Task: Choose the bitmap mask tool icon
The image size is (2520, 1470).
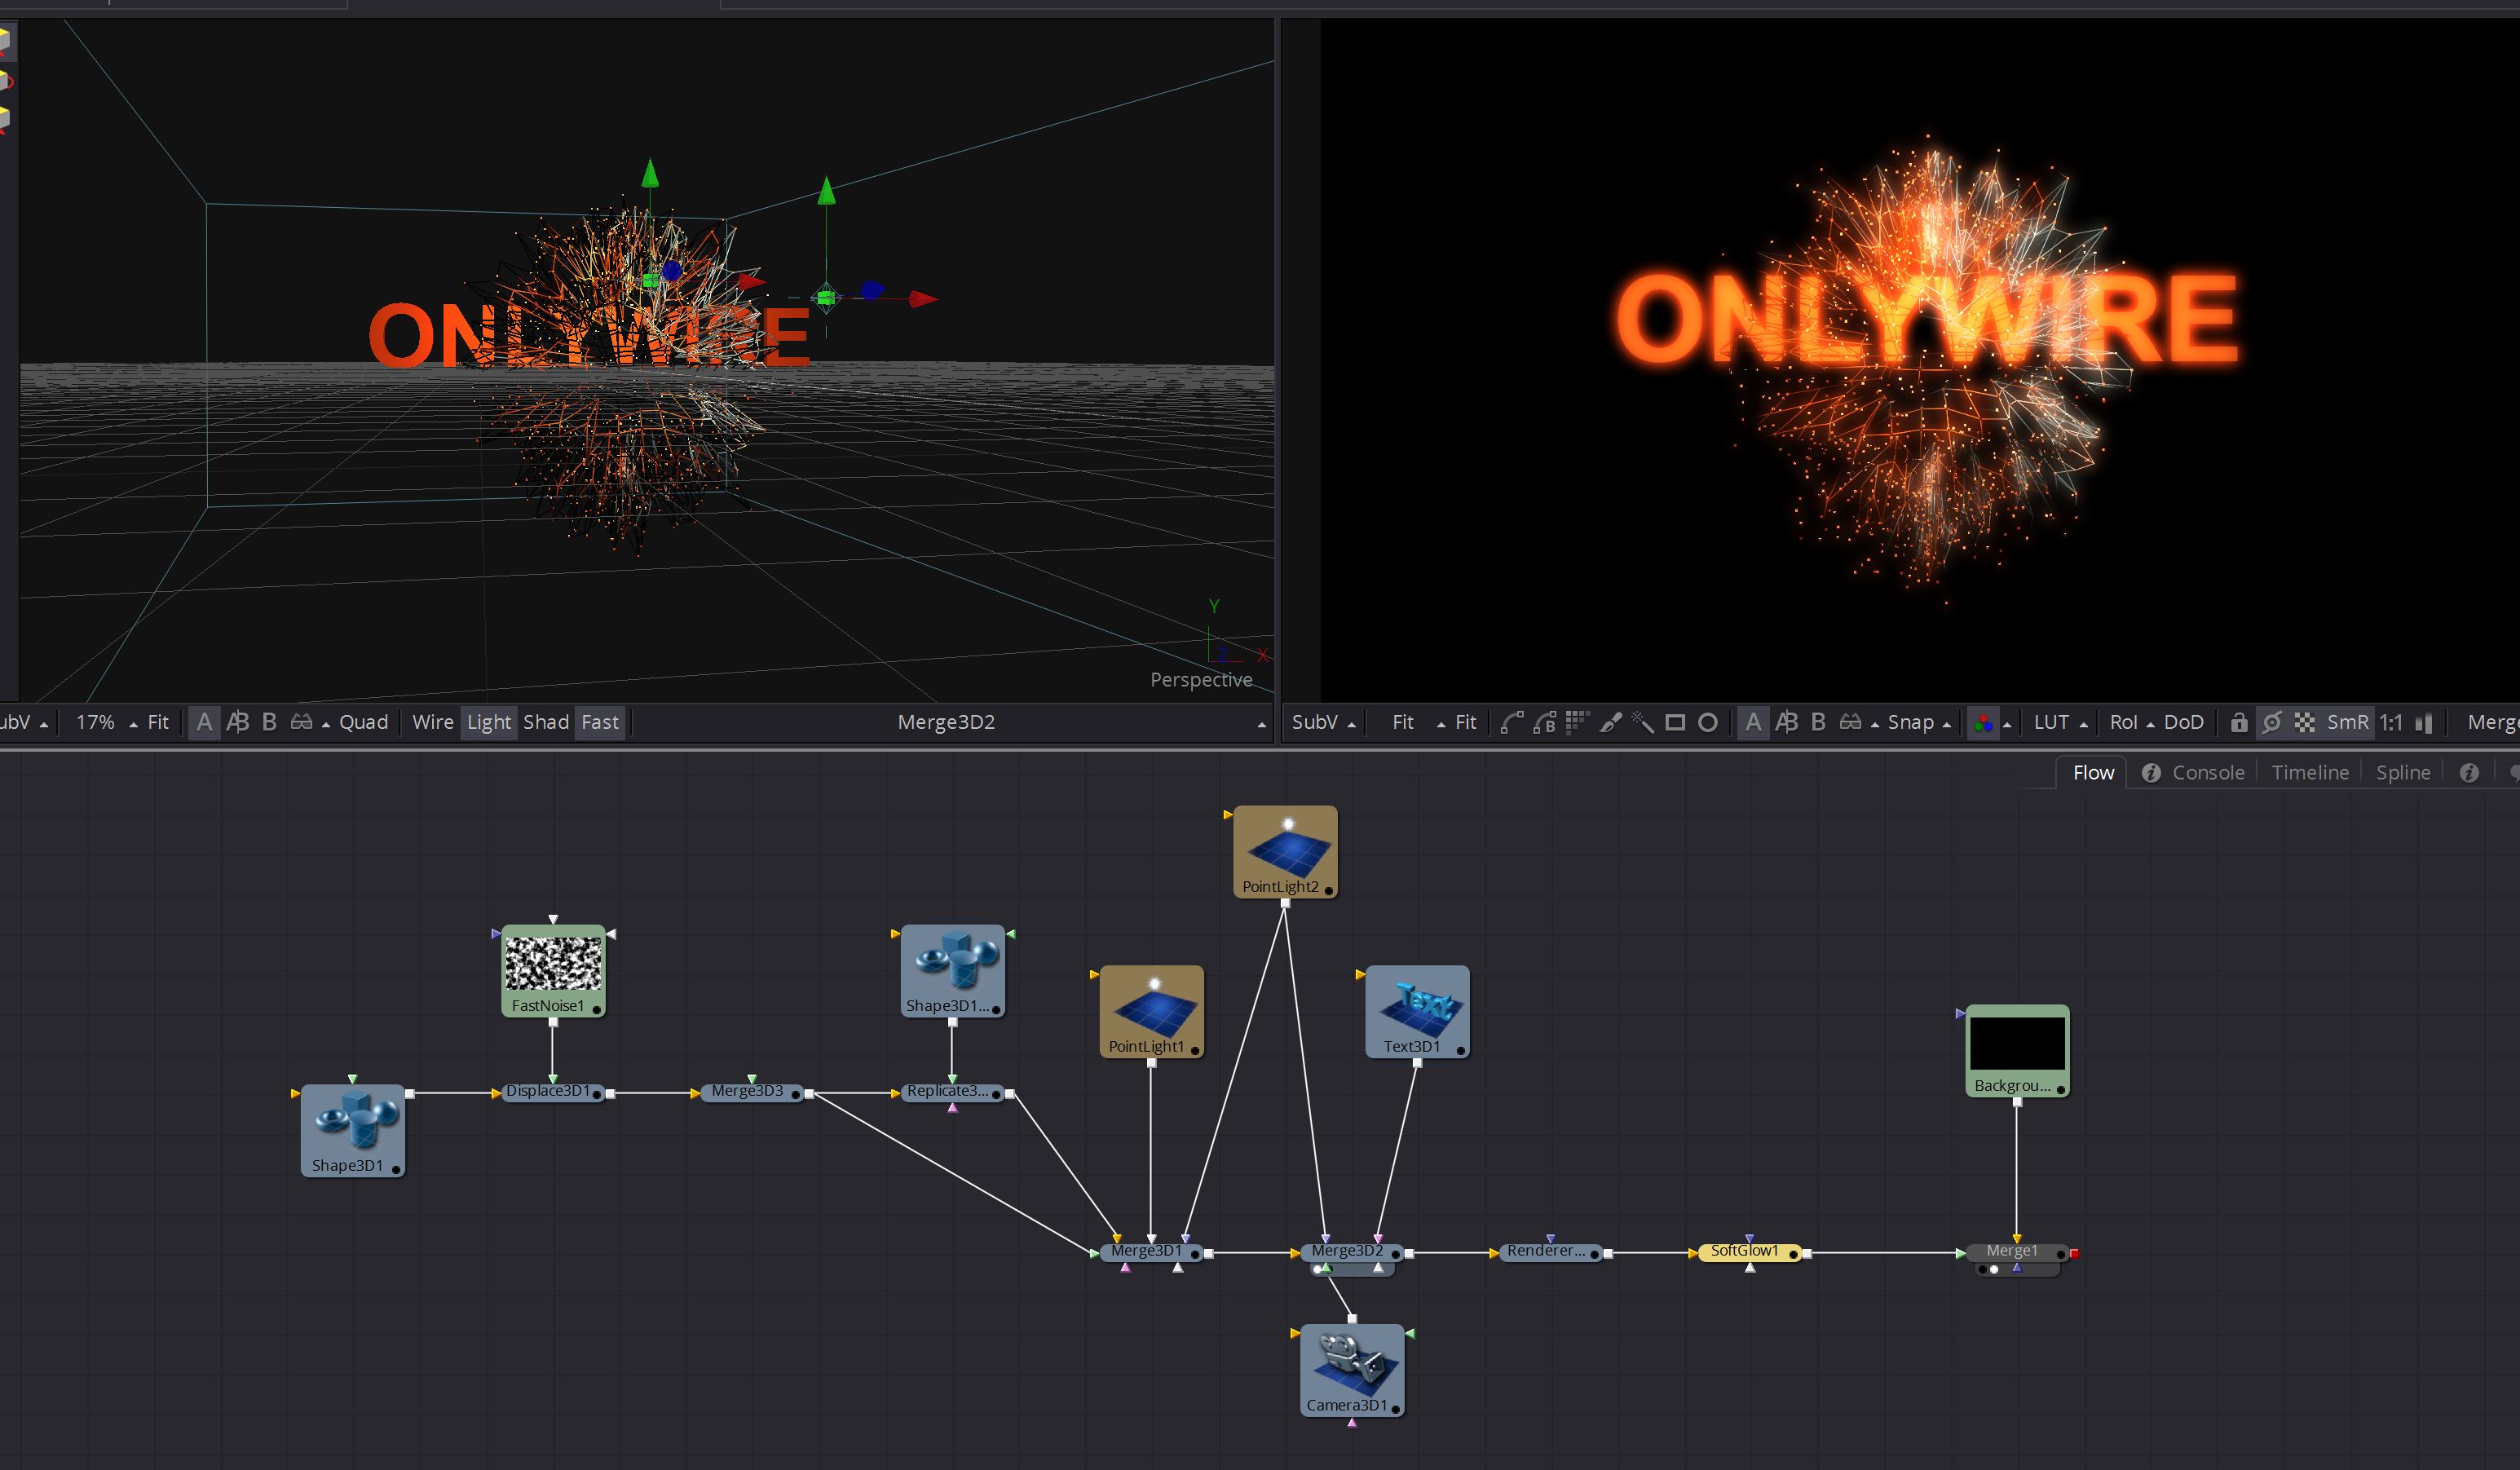Action: click(x=1577, y=722)
